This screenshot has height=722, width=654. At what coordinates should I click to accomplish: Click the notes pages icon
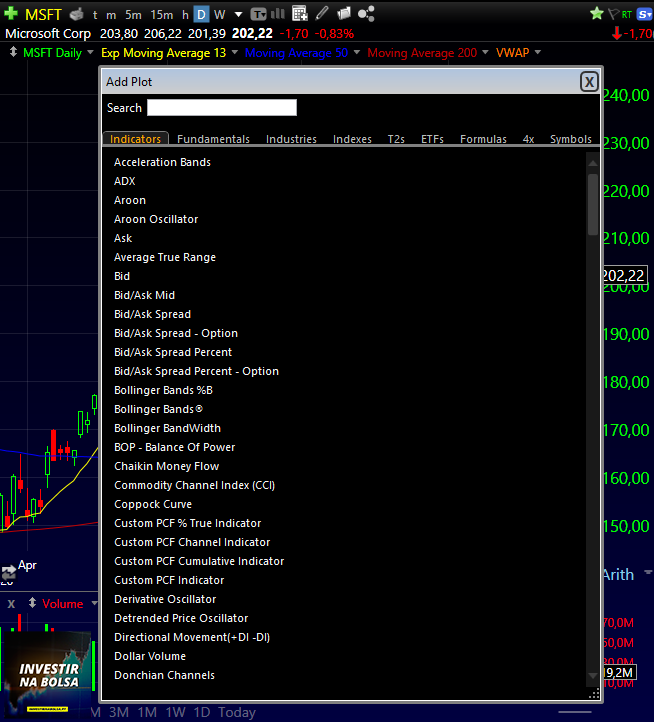pyautogui.click(x=344, y=13)
